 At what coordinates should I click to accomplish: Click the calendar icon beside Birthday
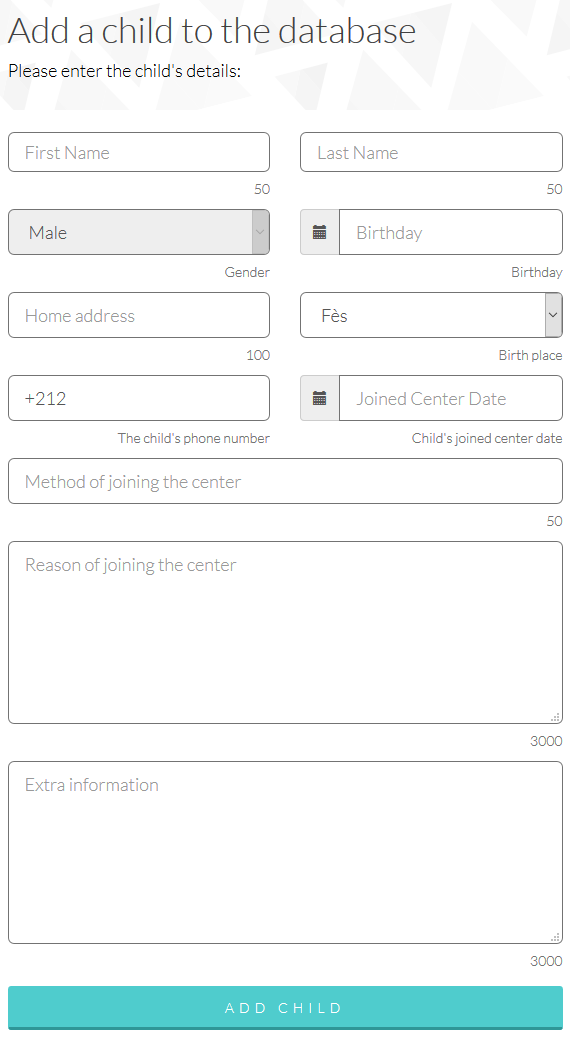pyautogui.click(x=320, y=232)
